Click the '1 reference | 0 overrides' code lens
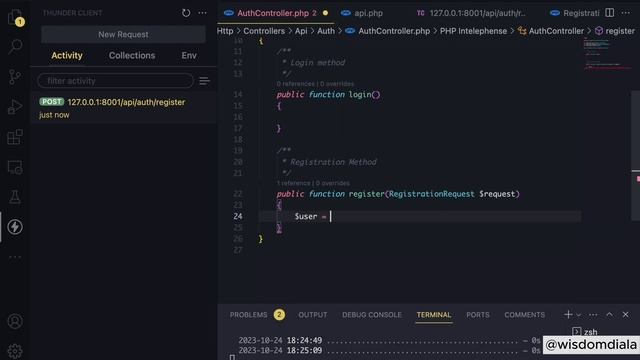The image size is (640, 360). point(313,183)
